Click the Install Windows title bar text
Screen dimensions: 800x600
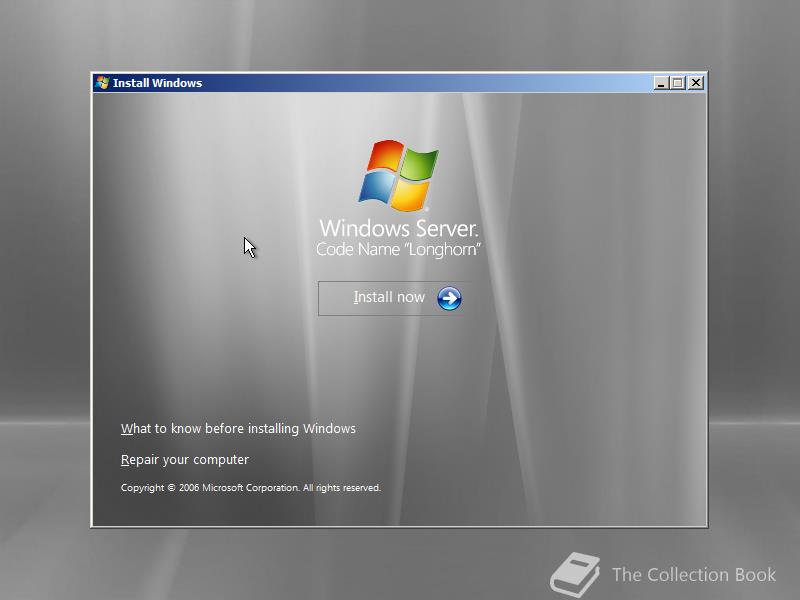[x=157, y=83]
